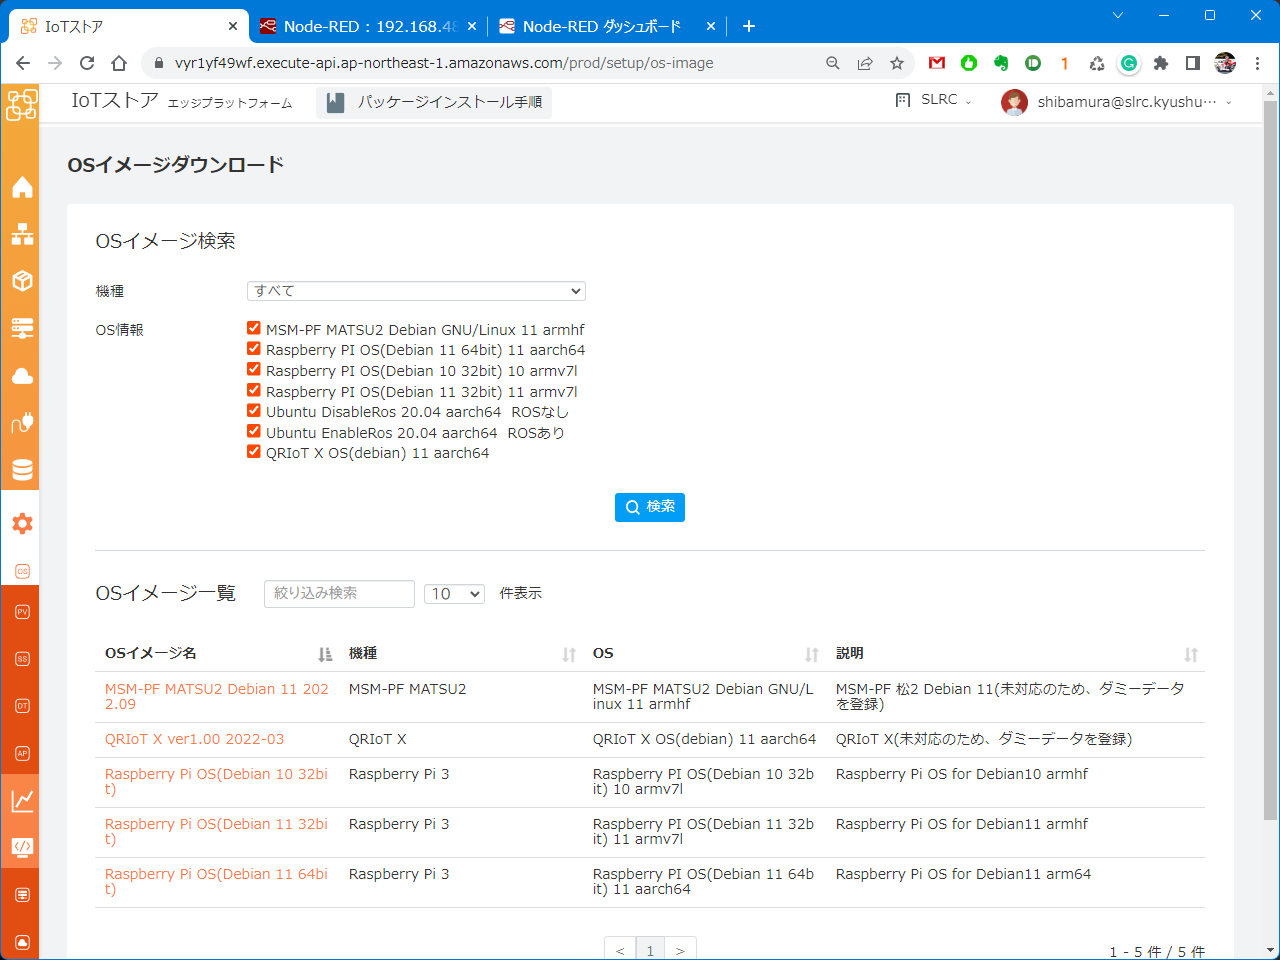Open パッケージインストール手順 guide
Screen dimensions: 1280x960
pyautogui.click(x=434, y=102)
